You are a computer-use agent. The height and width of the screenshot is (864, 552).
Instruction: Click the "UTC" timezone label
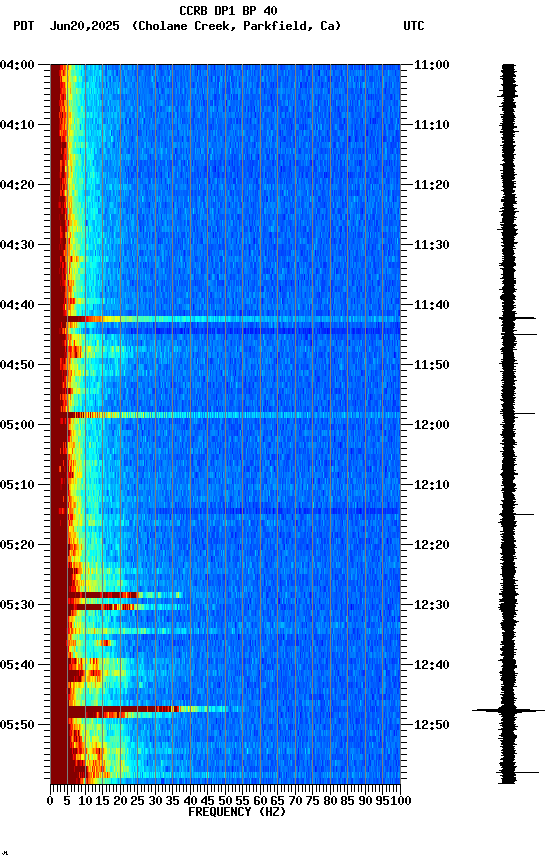414,26
